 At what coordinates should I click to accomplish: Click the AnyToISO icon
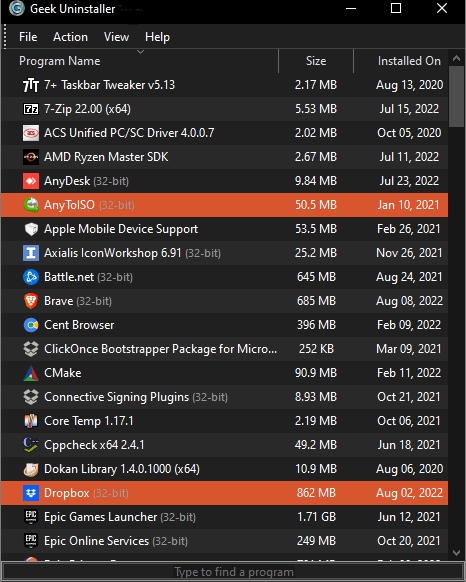(31, 205)
